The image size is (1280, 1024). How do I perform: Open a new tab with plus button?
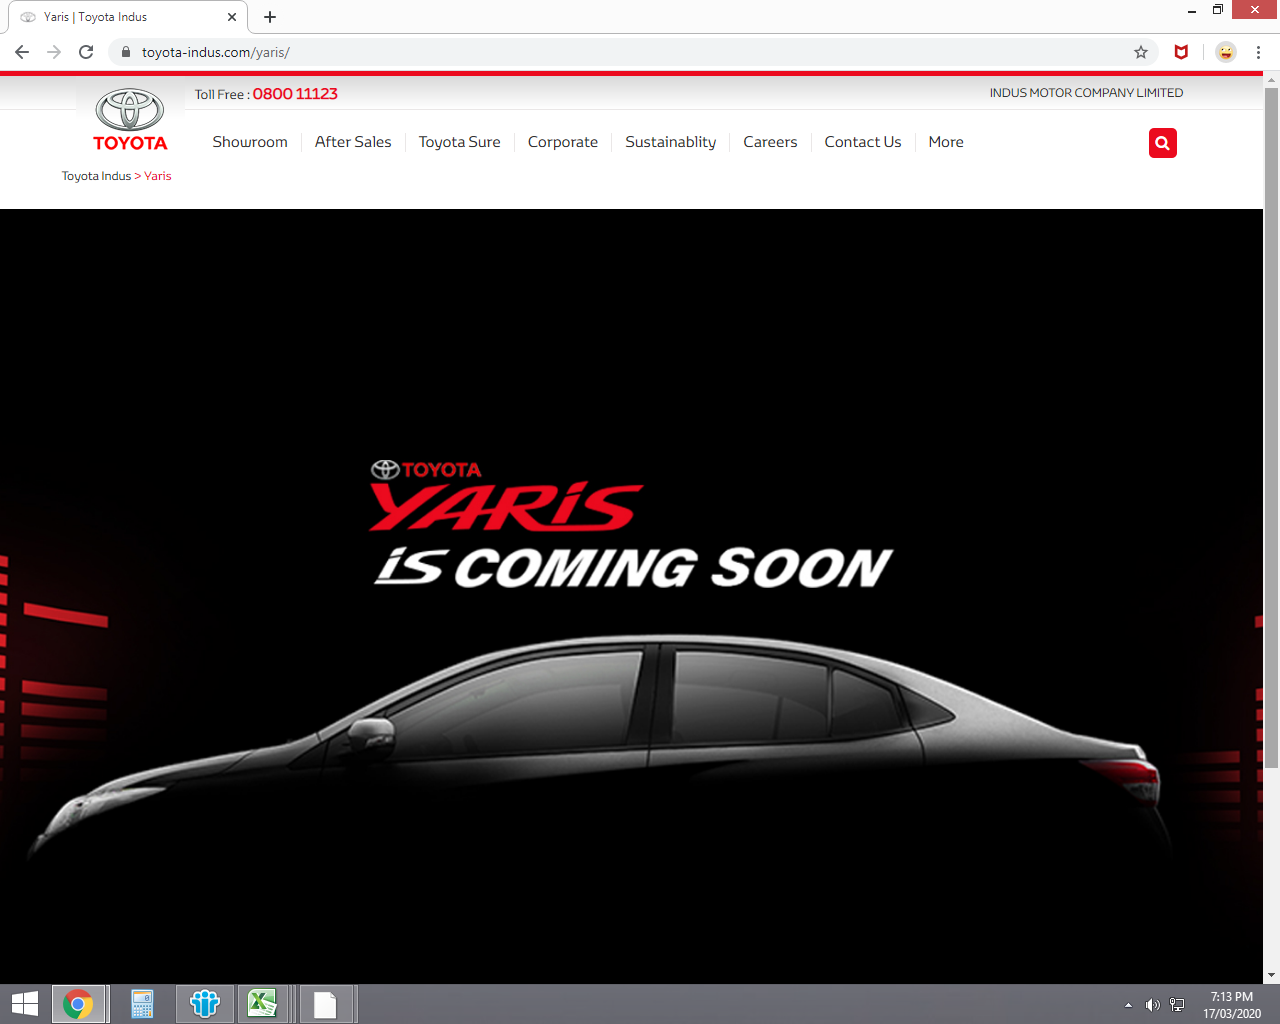point(270,17)
